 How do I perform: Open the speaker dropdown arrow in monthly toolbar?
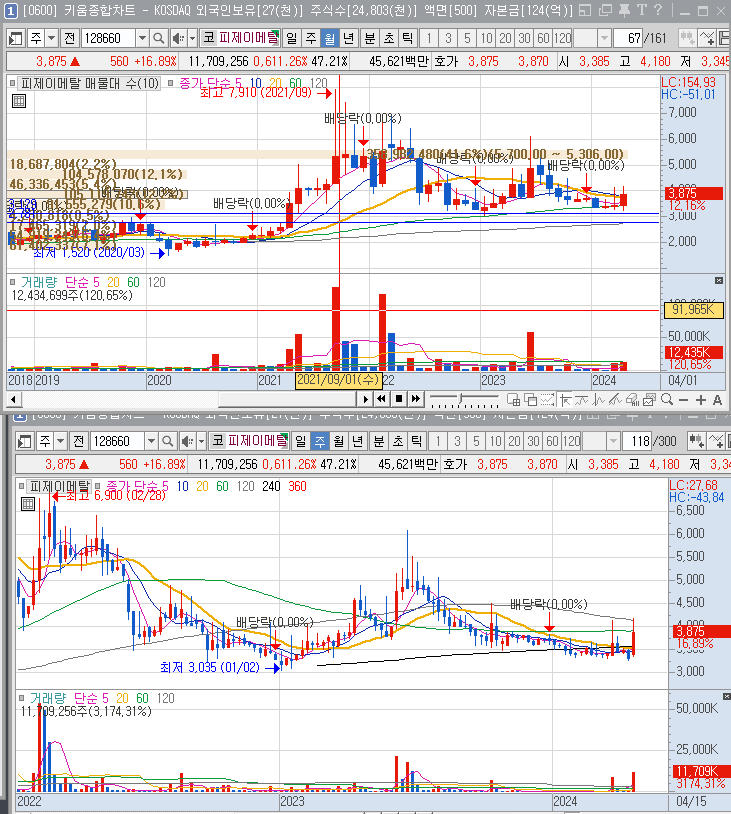(x=192, y=38)
